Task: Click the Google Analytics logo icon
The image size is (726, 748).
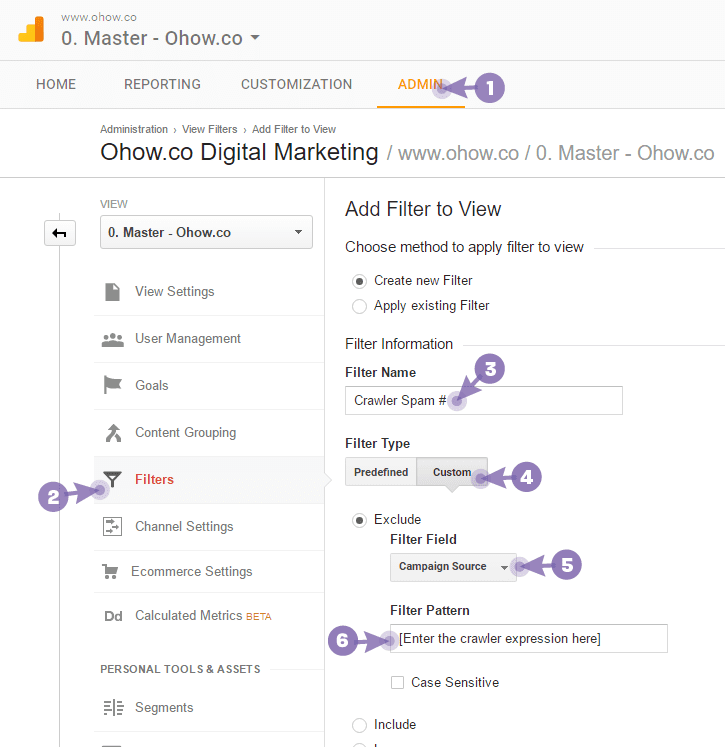Action: coord(31,30)
